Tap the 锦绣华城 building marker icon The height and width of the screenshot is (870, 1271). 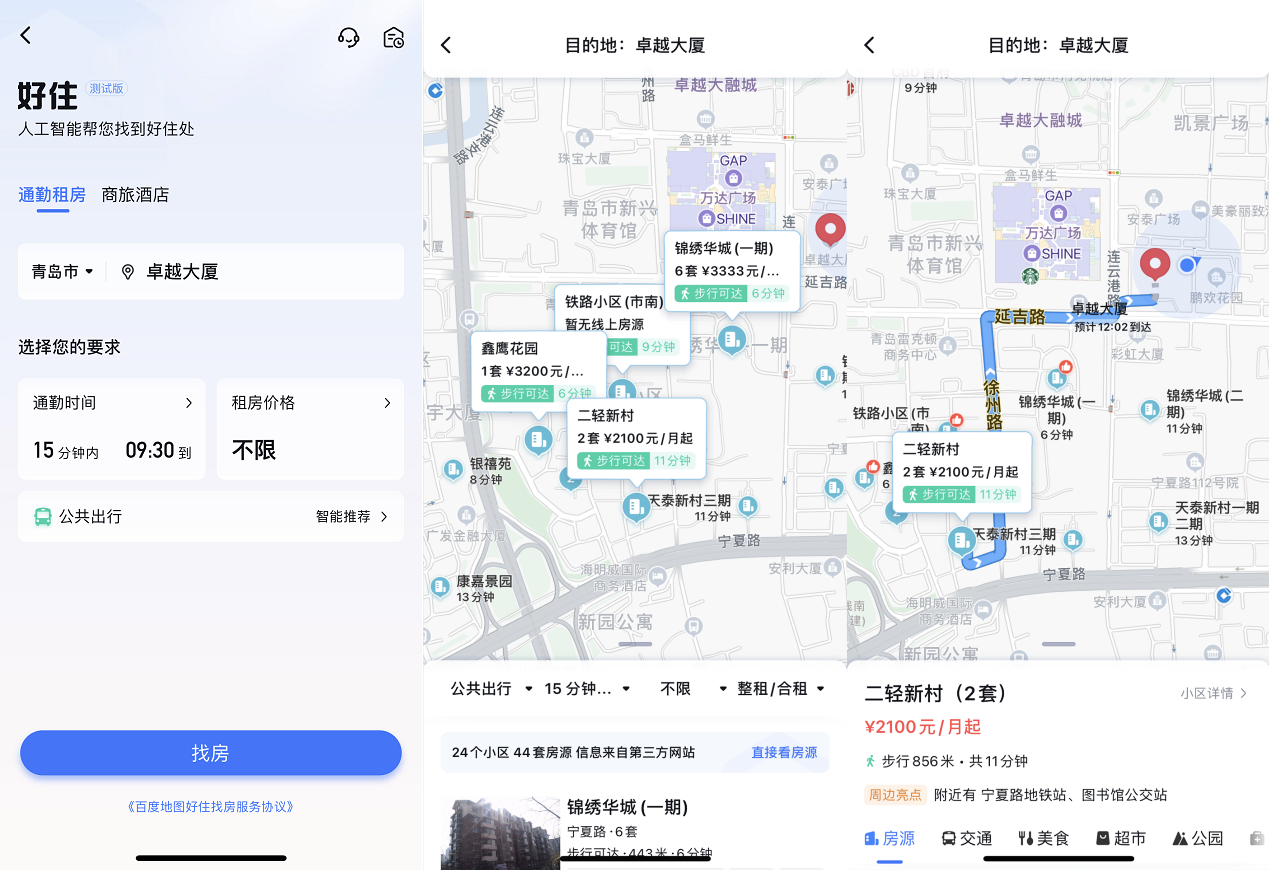731,340
